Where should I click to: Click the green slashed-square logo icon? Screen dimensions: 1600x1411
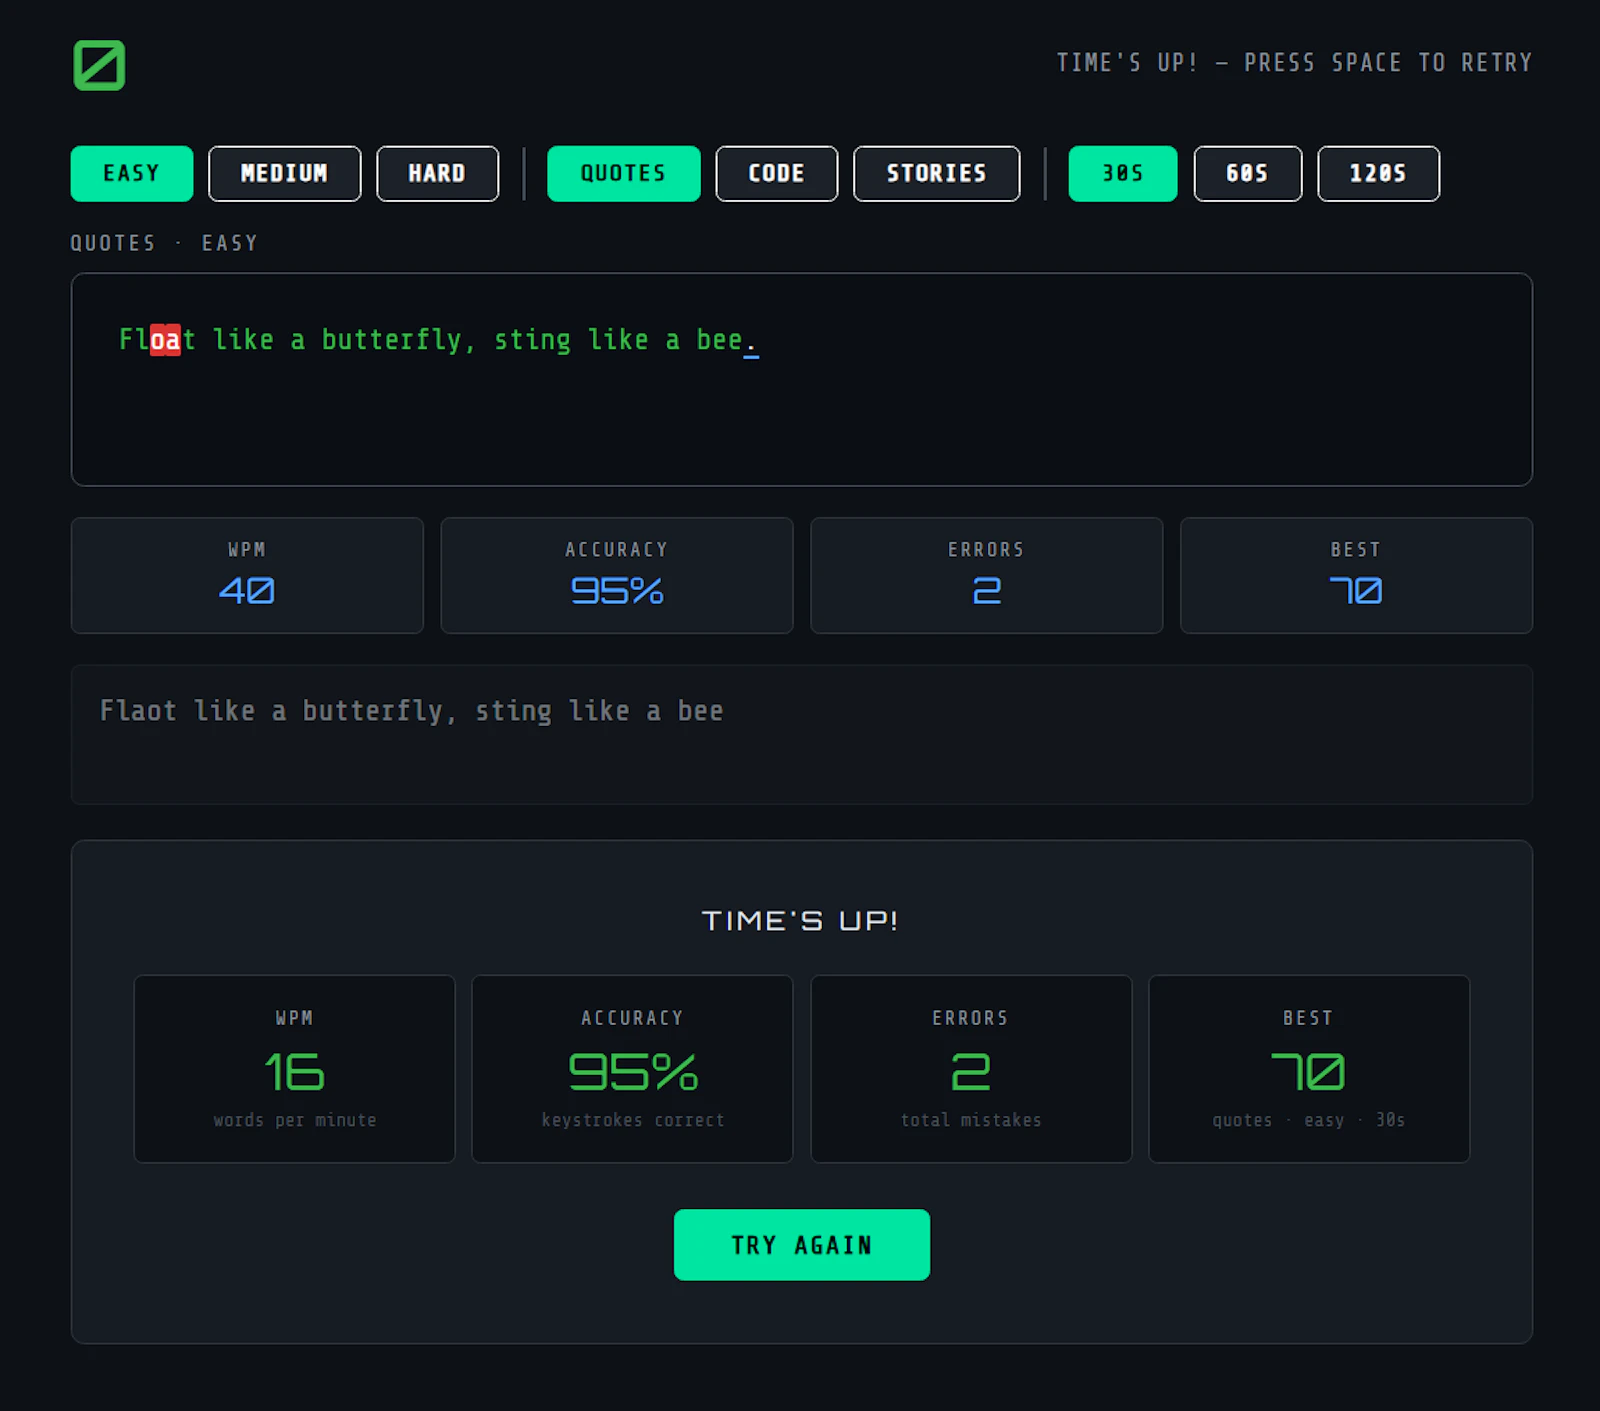point(99,65)
